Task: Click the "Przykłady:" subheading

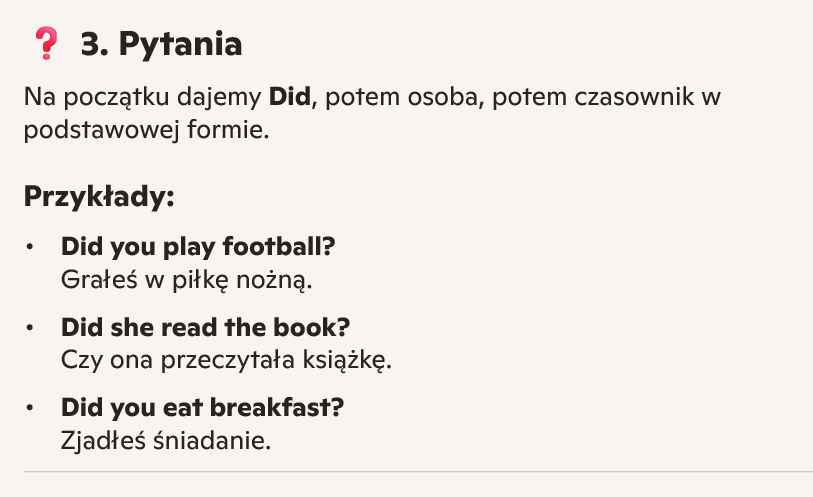Action: coord(99,195)
